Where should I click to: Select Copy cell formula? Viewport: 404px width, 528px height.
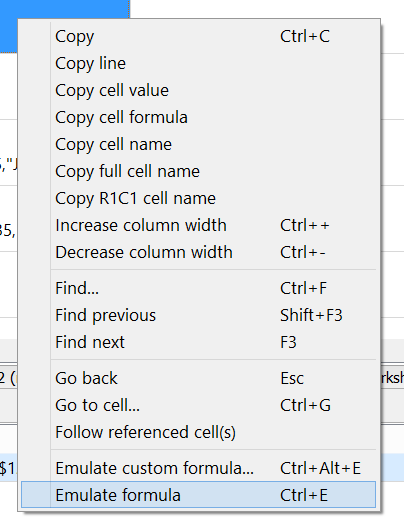(x=198, y=117)
